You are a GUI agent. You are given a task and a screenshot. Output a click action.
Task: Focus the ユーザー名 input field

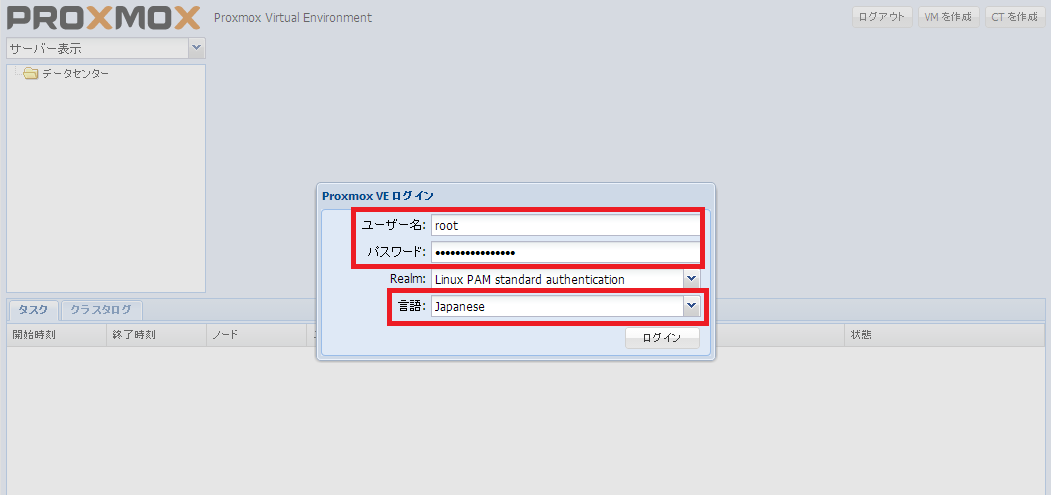click(x=565, y=225)
